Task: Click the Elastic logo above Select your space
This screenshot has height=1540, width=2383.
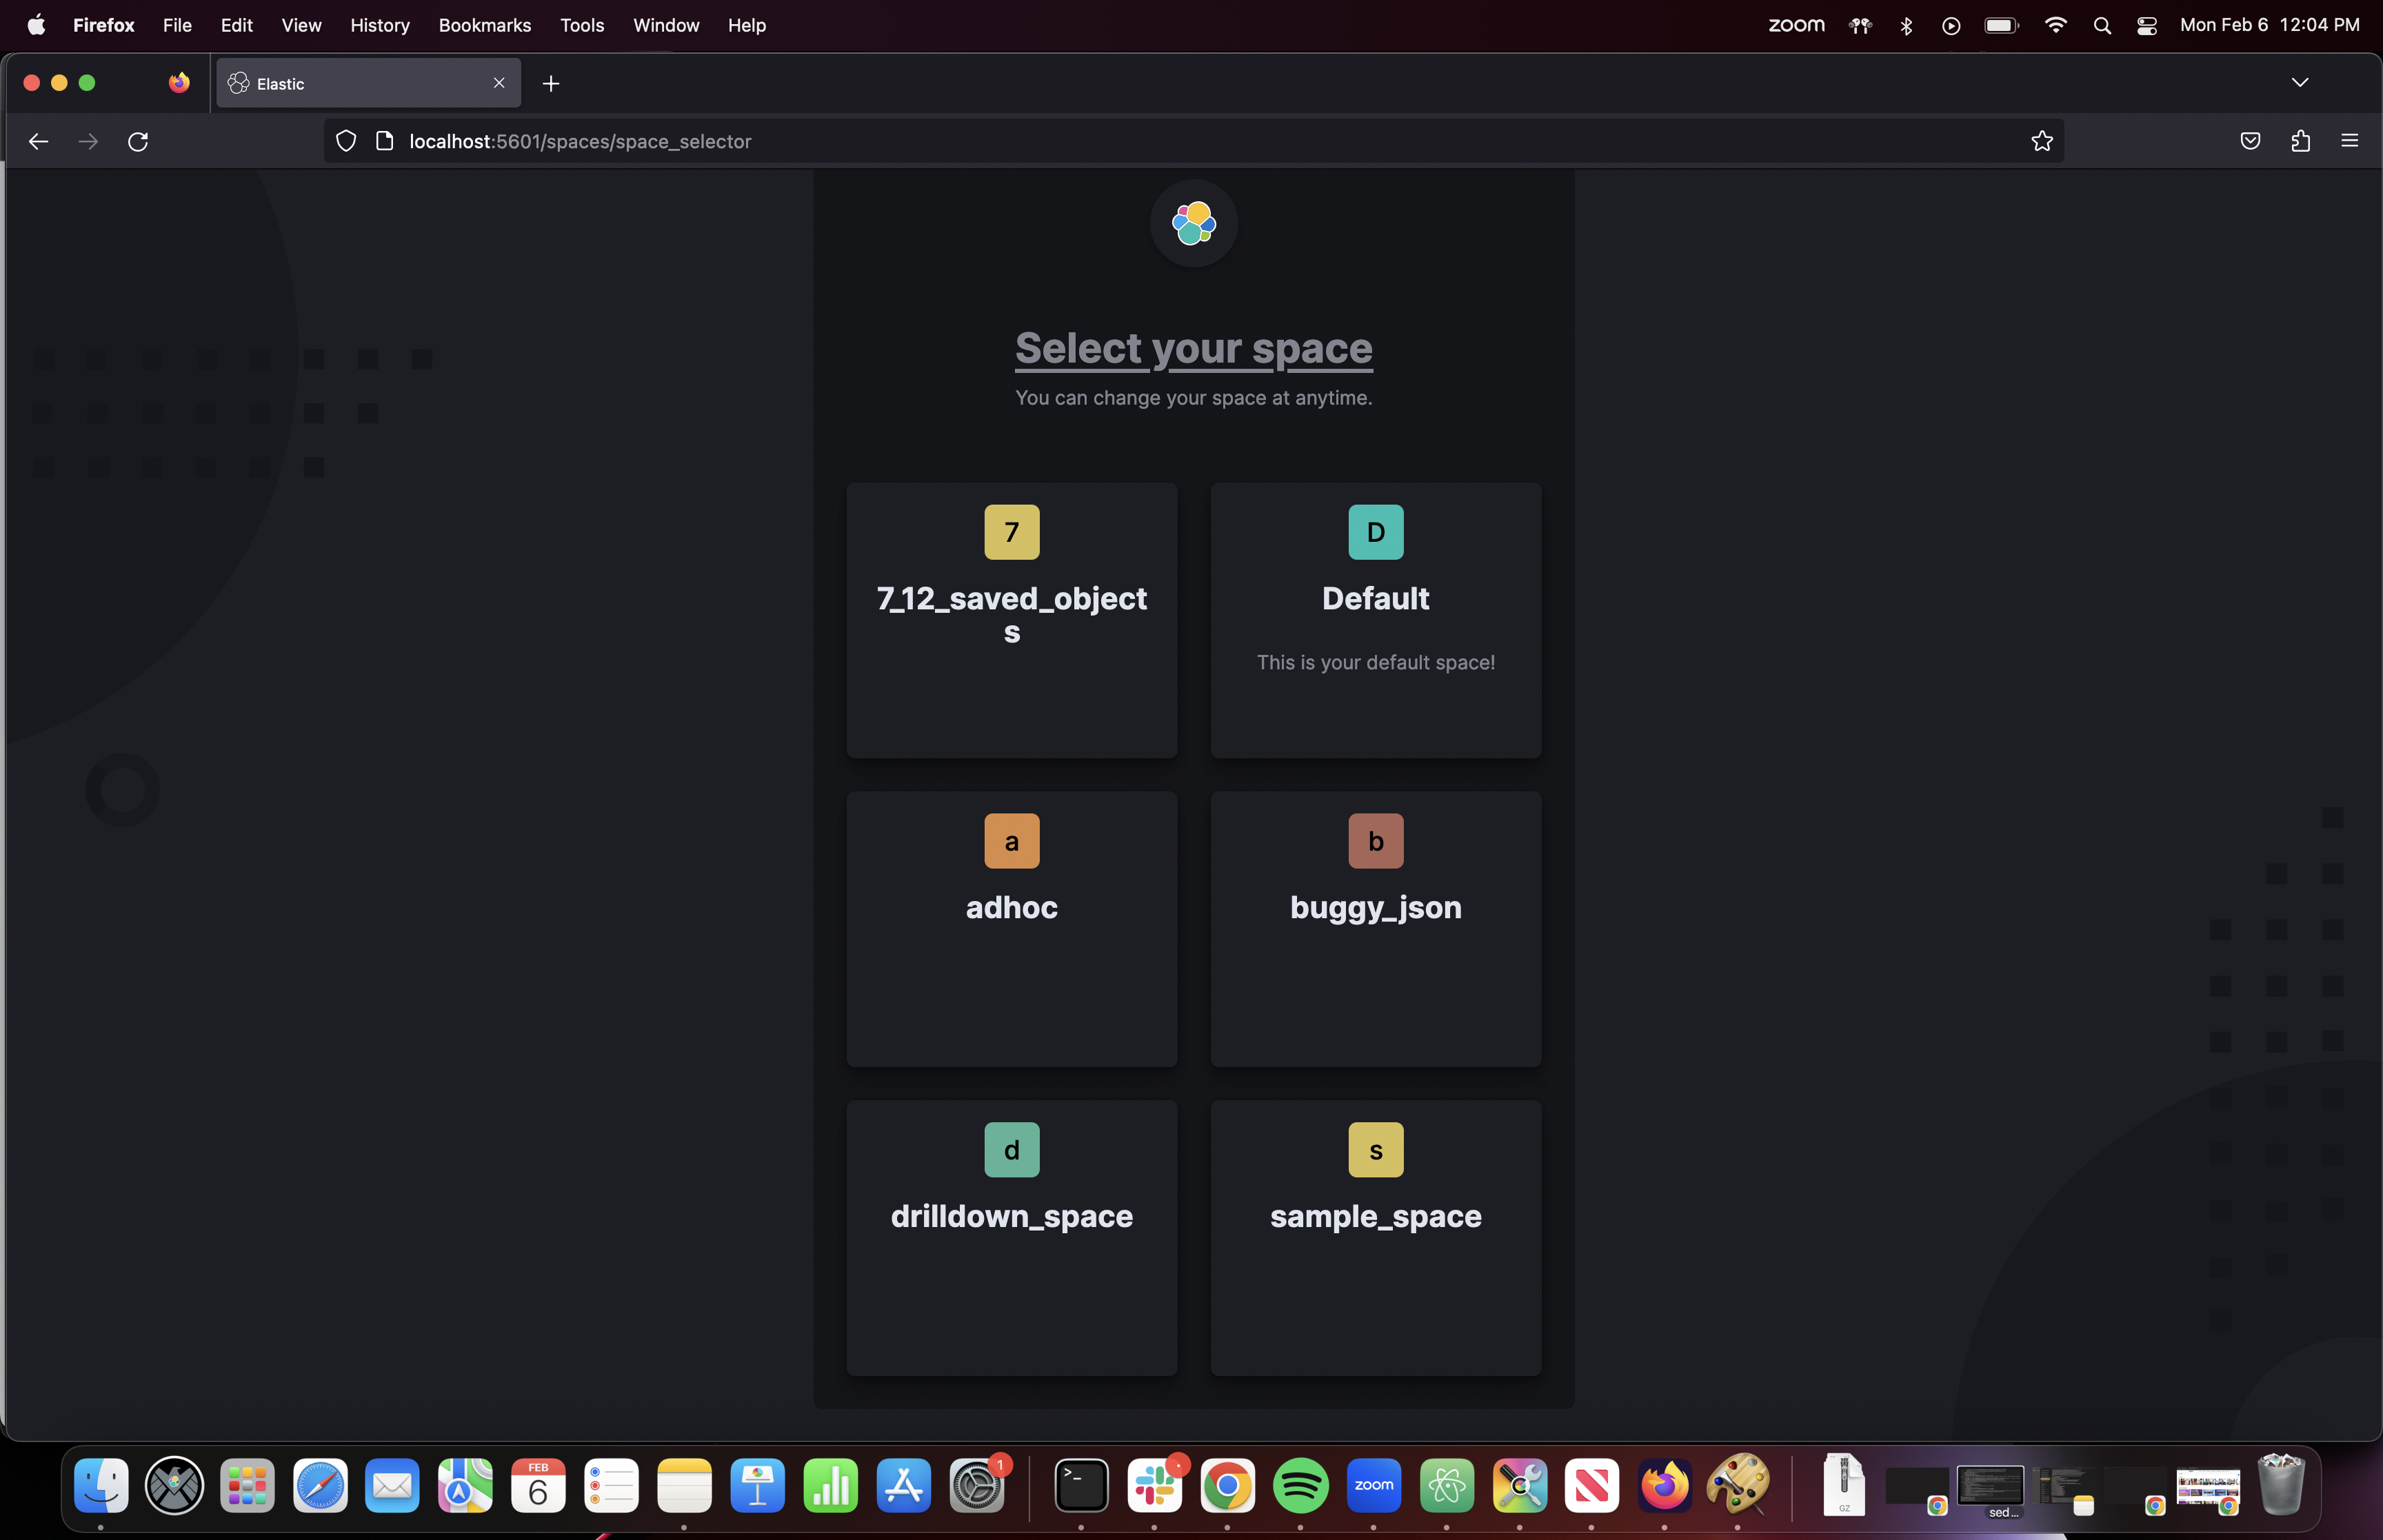Action: [1192, 222]
